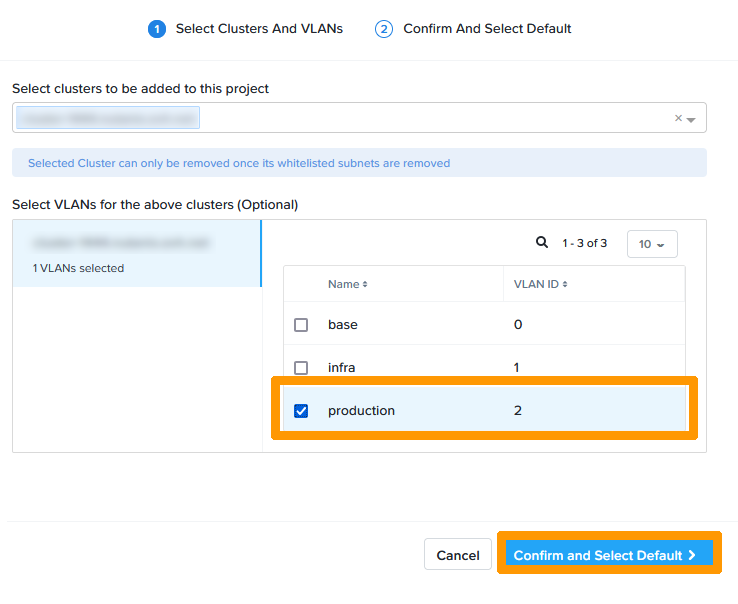Open the page size dropdown showing 10
The height and width of the screenshot is (604, 738).
tap(651, 244)
